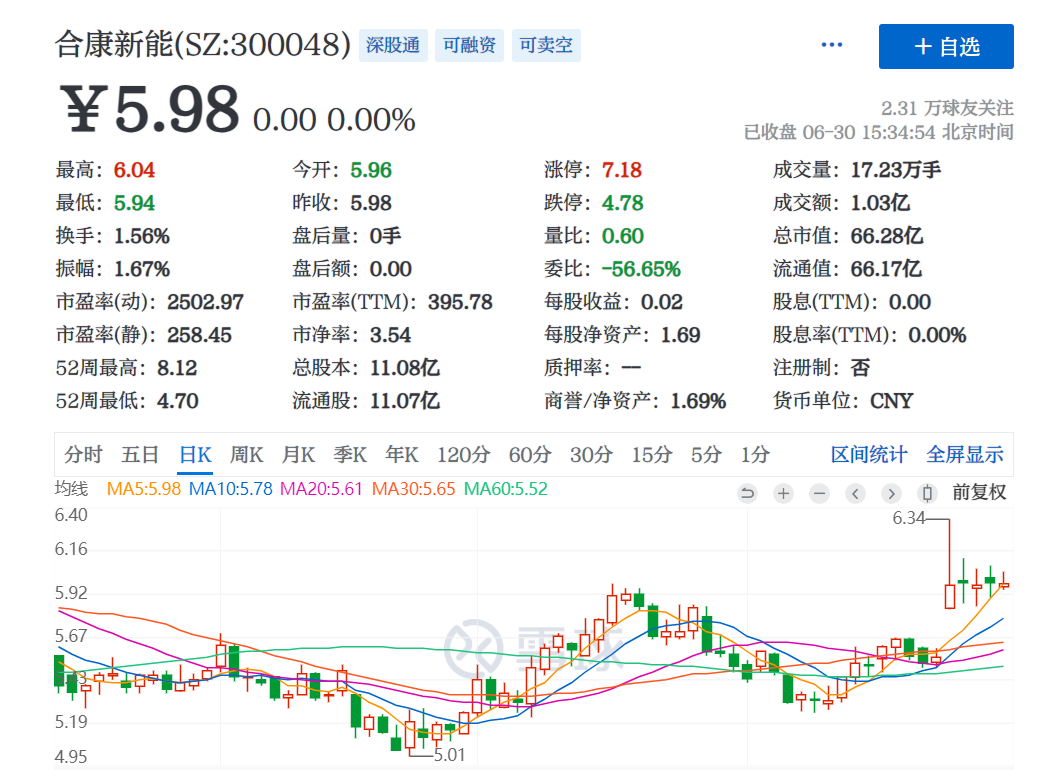Click the 深股通 tag

coord(393,45)
